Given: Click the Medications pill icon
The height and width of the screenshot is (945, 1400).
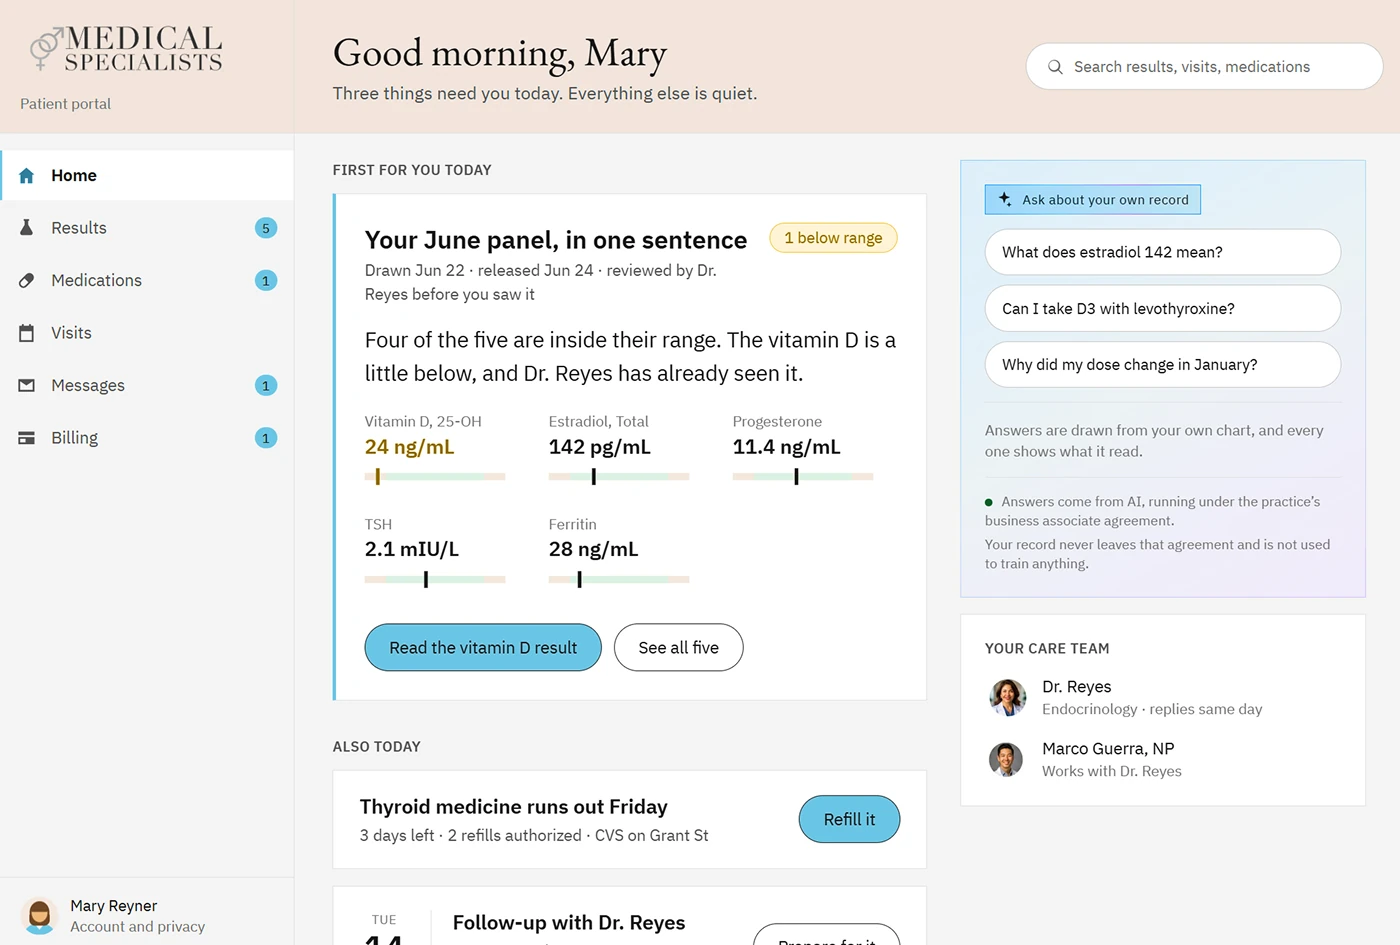Looking at the screenshot, I should tap(27, 281).
